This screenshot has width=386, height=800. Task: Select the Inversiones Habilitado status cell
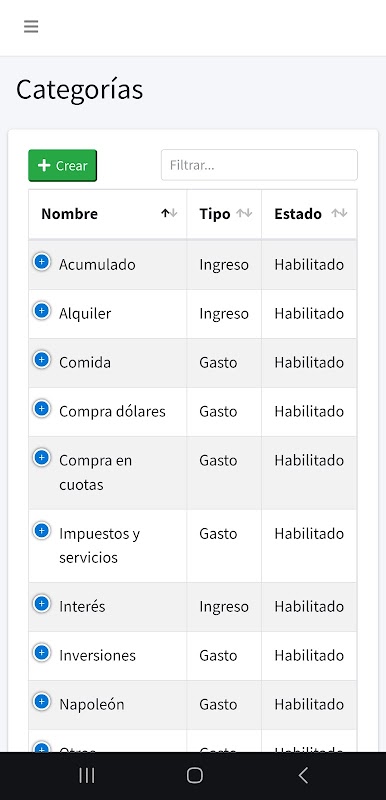(x=310, y=656)
